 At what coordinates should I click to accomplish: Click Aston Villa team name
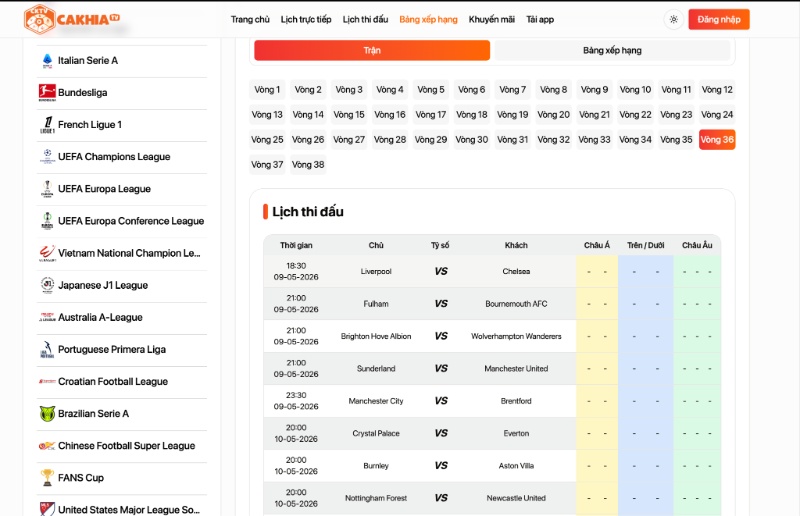tap(516, 465)
